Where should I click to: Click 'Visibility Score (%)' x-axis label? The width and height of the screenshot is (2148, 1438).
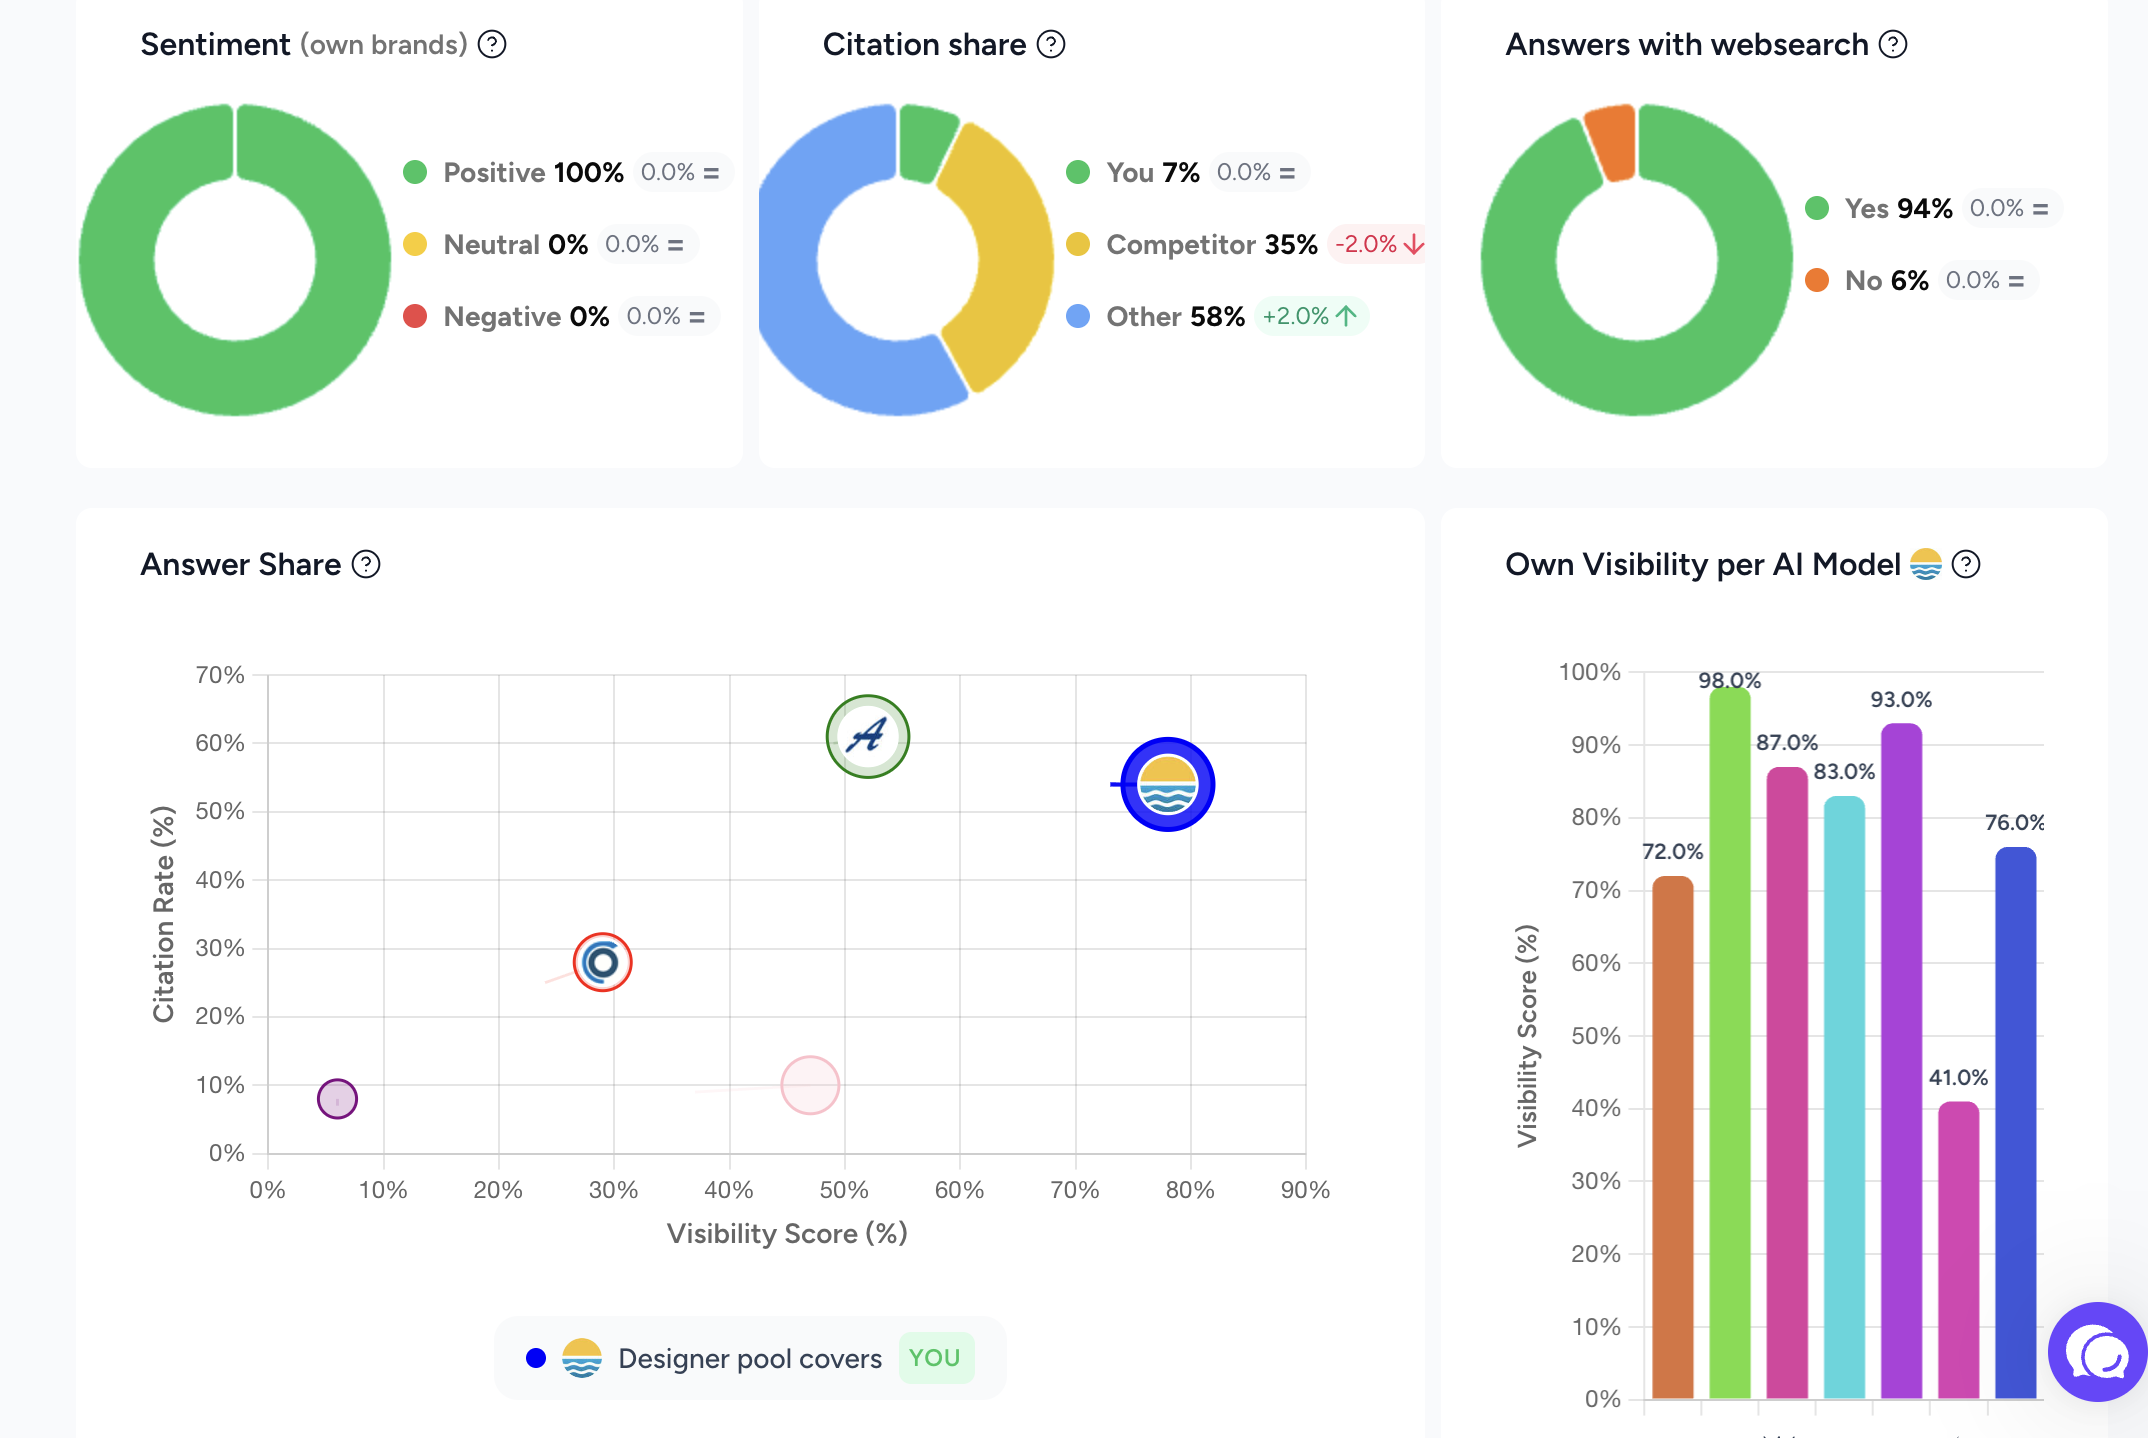[x=787, y=1233]
